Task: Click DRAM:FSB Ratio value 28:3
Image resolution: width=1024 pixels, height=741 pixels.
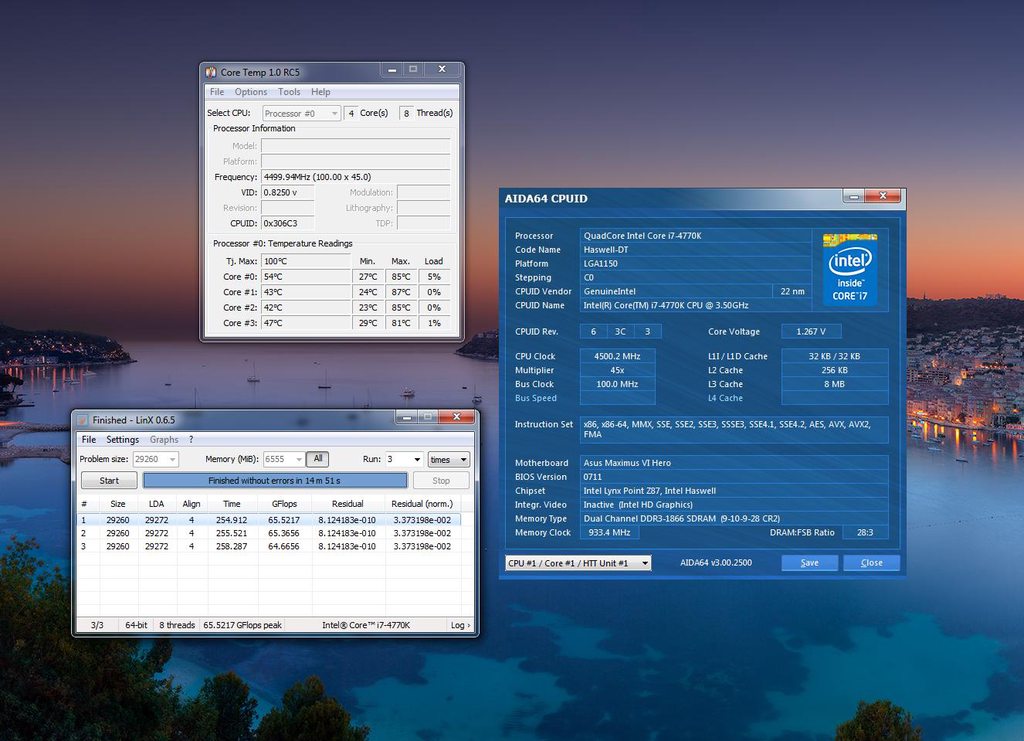Action: click(x=865, y=533)
